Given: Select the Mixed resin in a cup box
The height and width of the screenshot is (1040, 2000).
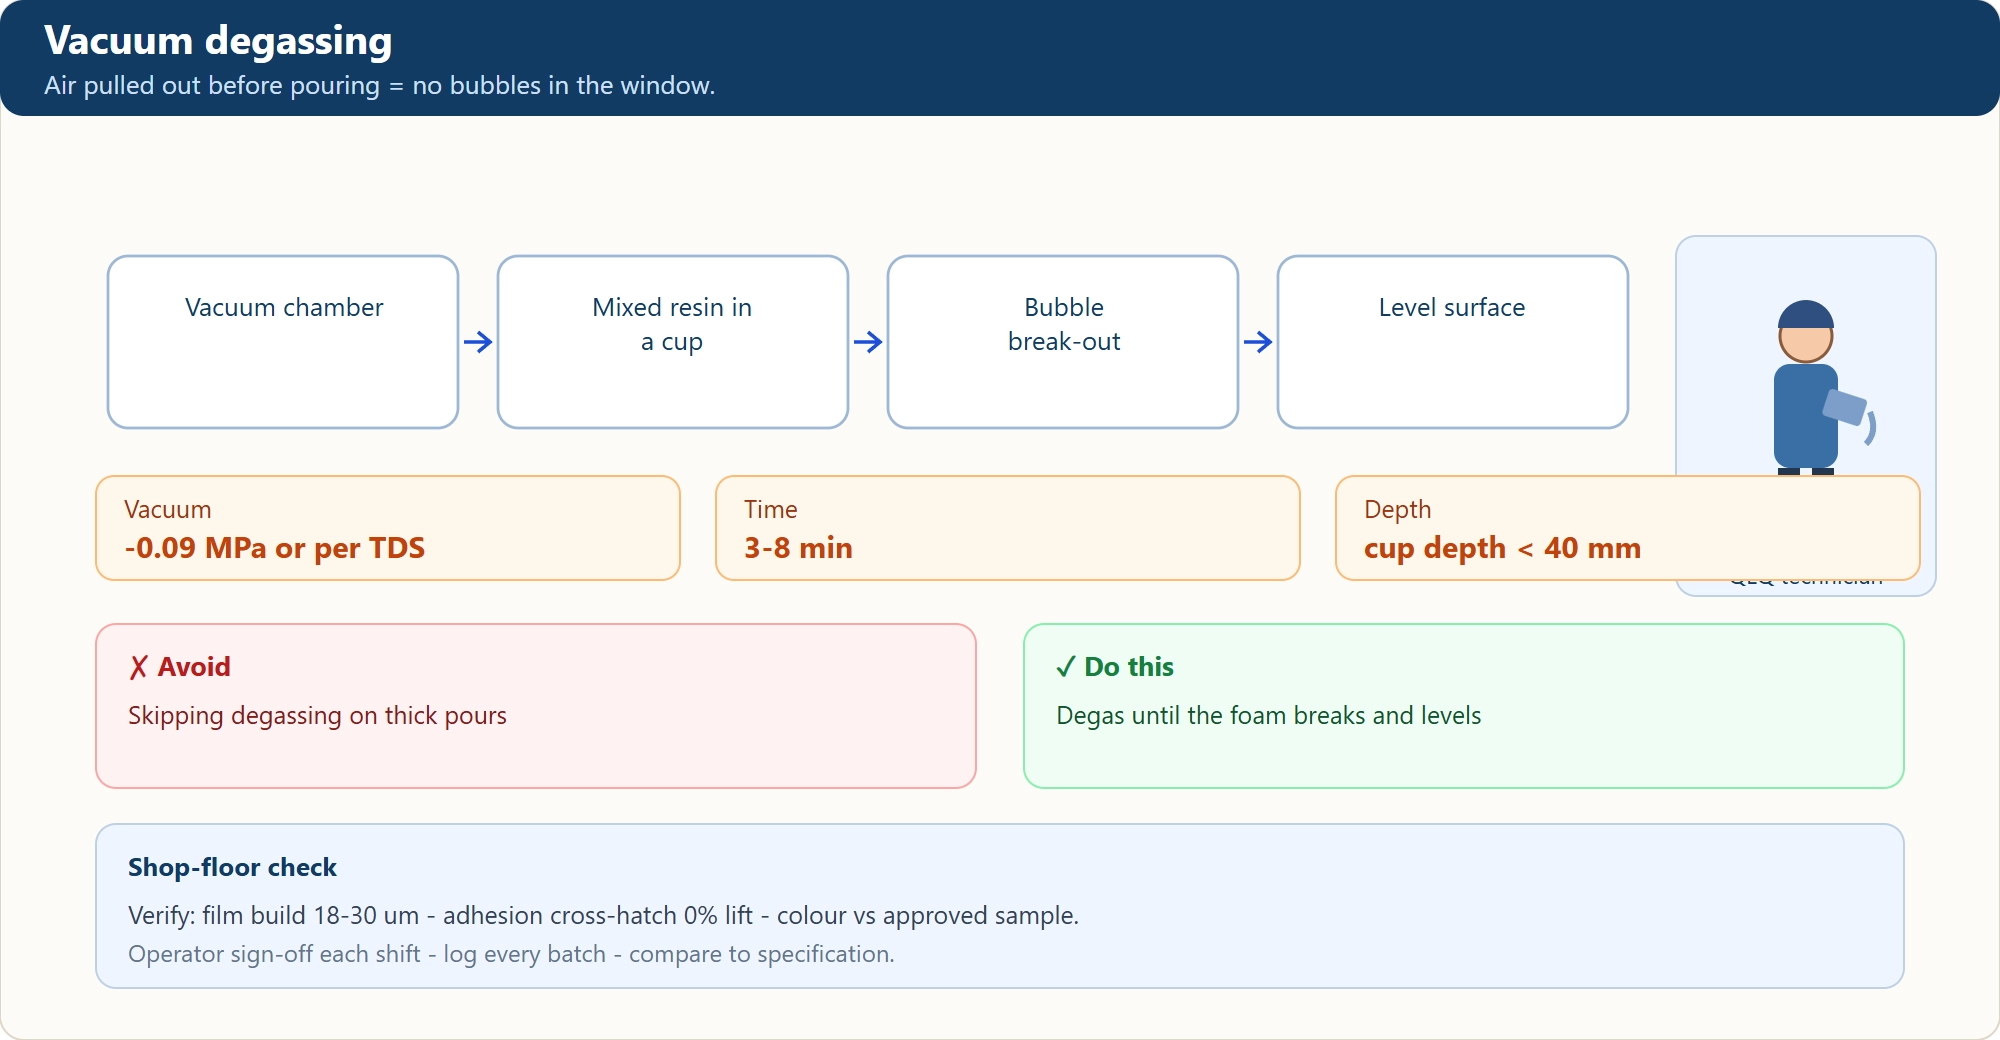Looking at the screenshot, I should point(673,342).
